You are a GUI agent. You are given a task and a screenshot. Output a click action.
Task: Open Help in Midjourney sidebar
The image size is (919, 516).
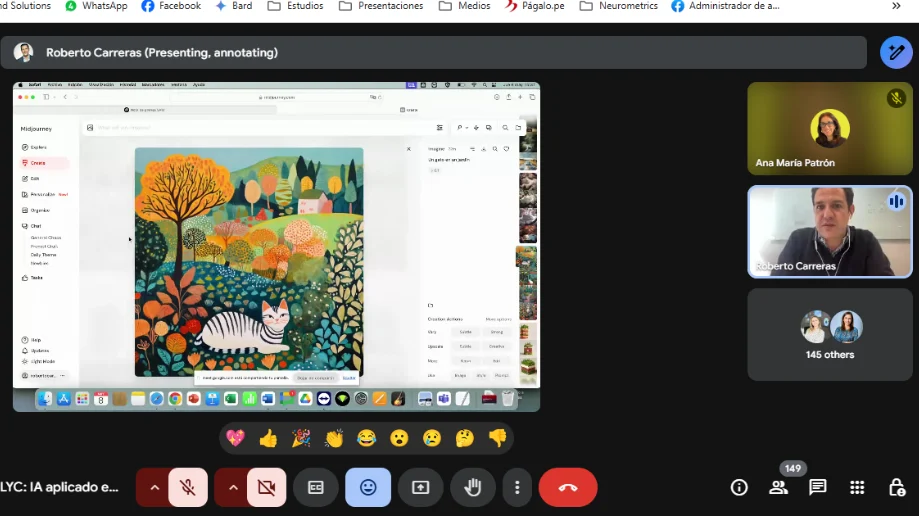coord(32,340)
